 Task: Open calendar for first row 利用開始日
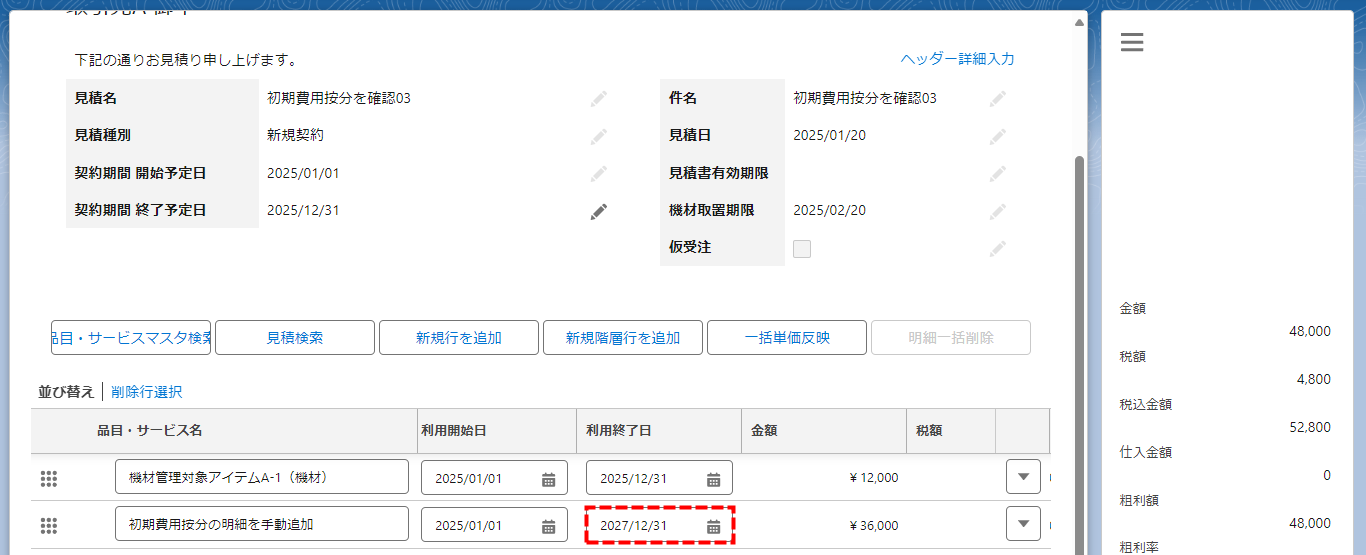pos(548,479)
